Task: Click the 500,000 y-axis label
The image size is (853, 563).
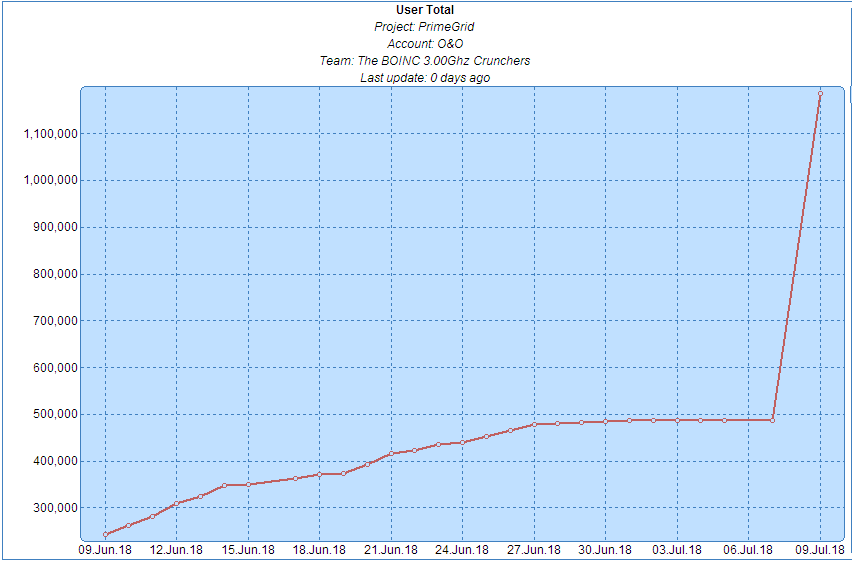Action: point(55,414)
